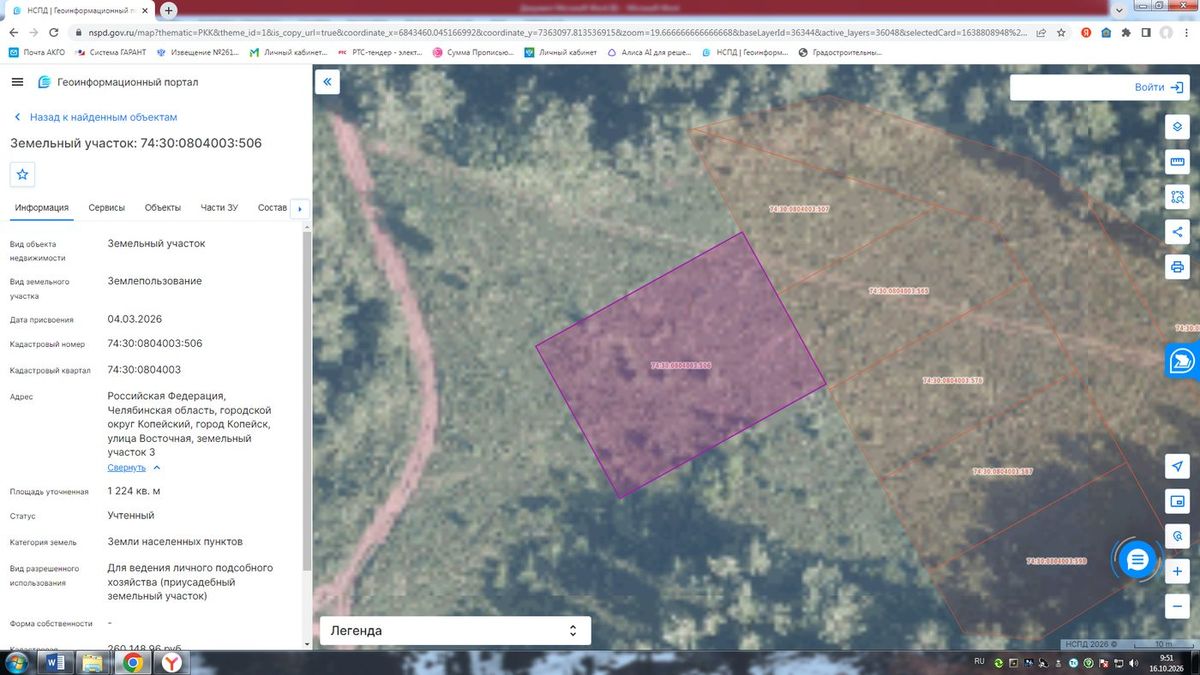This screenshot has height=675, width=1200.
Task: Open the Алиса AI bookmark
Action: coord(648,52)
